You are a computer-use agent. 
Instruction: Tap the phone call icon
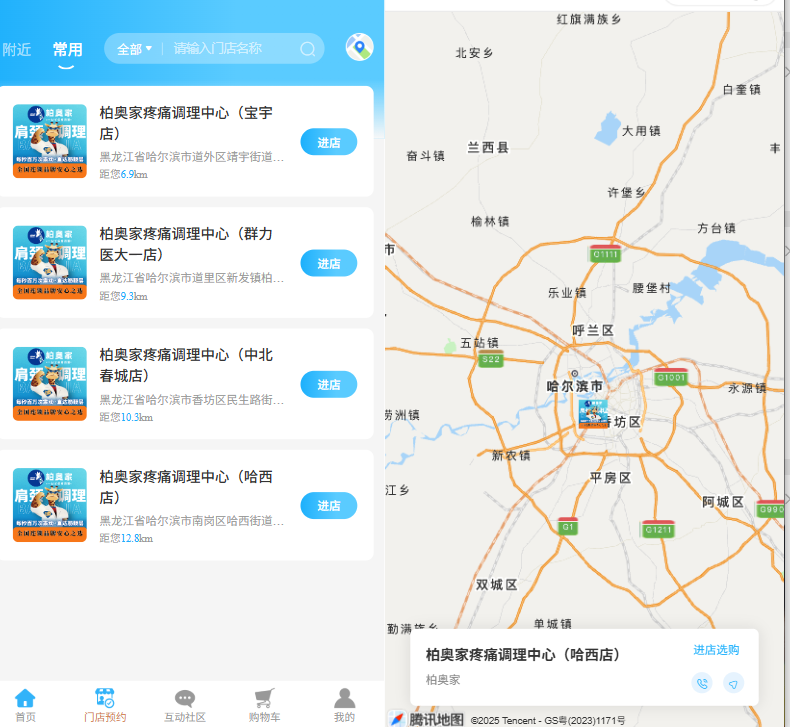point(701,683)
